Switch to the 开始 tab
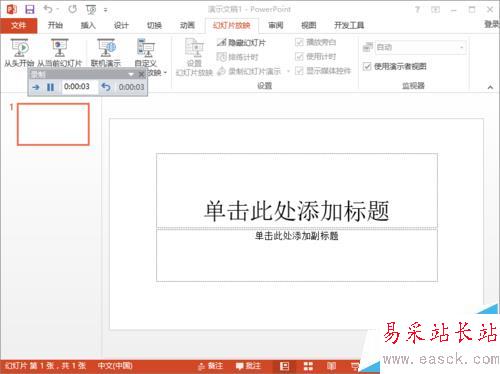This screenshot has height=374, width=500. point(55,25)
